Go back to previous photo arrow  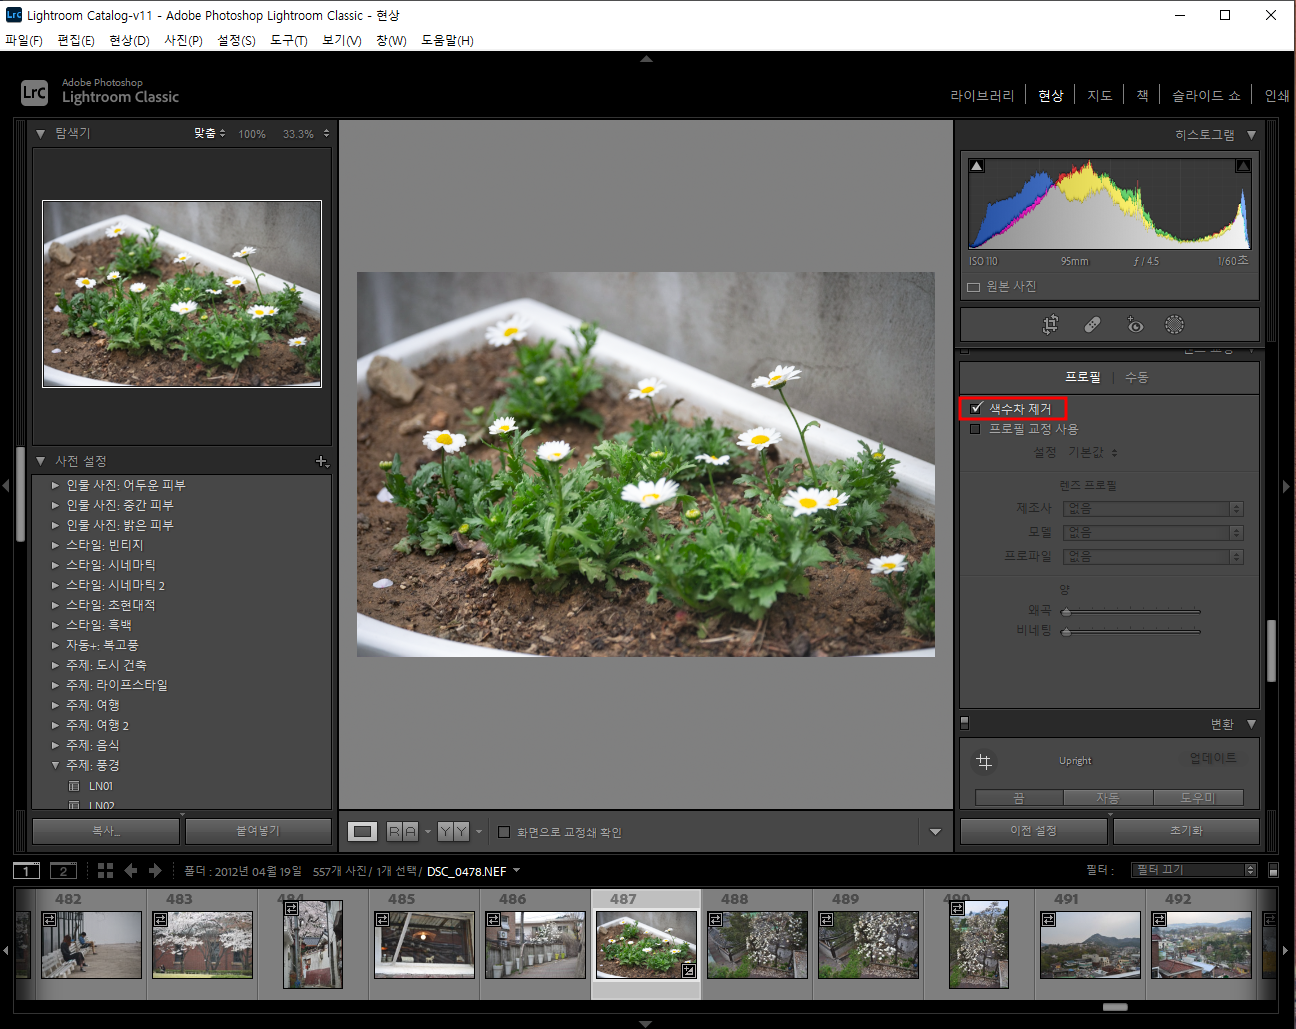pyautogui.click(x=130, y=871)
